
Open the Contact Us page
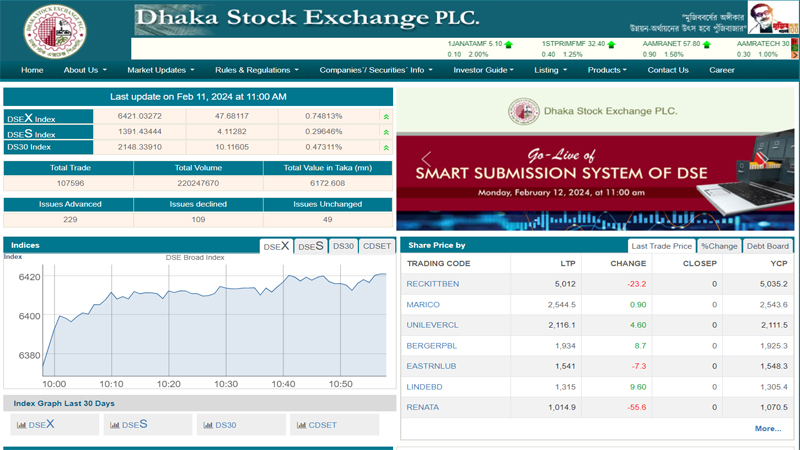(667, 70)
